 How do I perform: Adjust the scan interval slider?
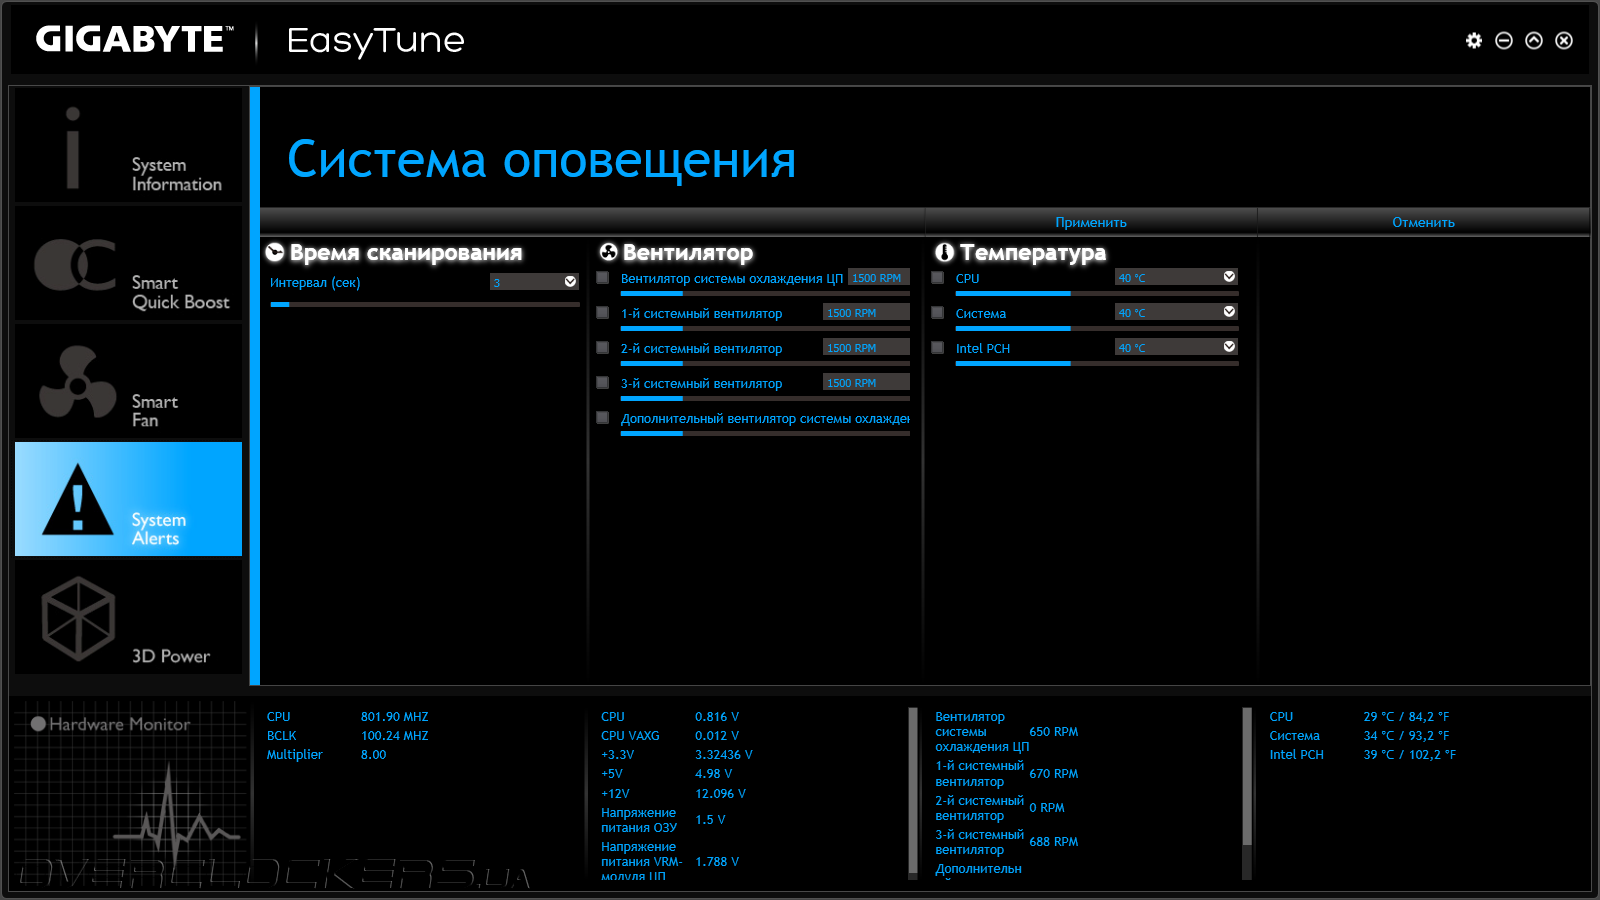[x=425, y=304]
